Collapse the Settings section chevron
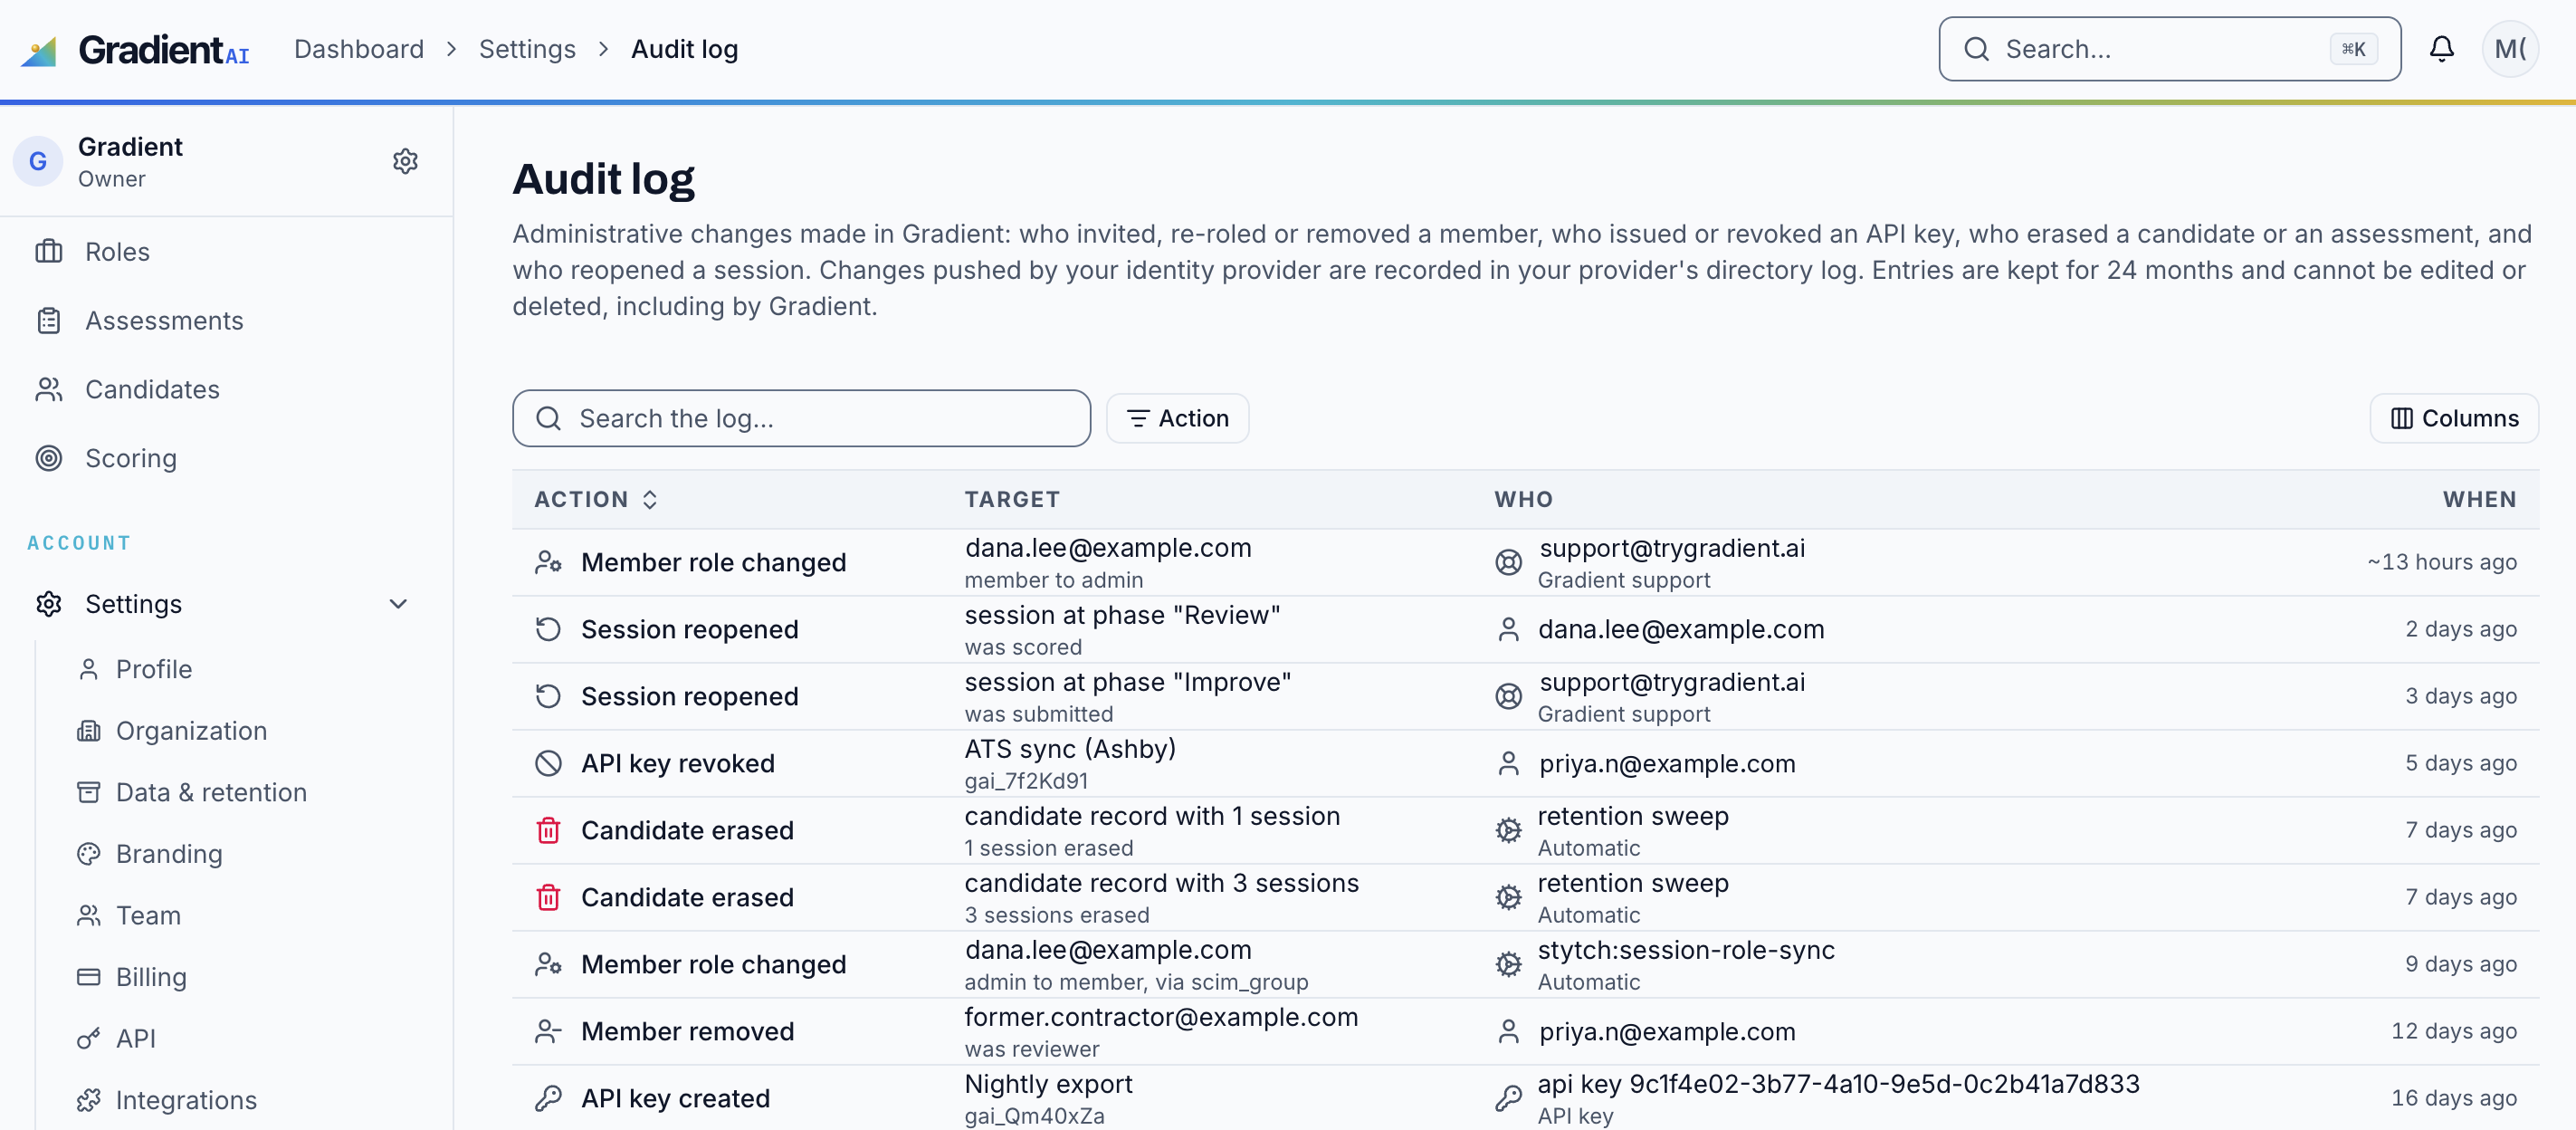2576x1130 pixels. point(398,603)
